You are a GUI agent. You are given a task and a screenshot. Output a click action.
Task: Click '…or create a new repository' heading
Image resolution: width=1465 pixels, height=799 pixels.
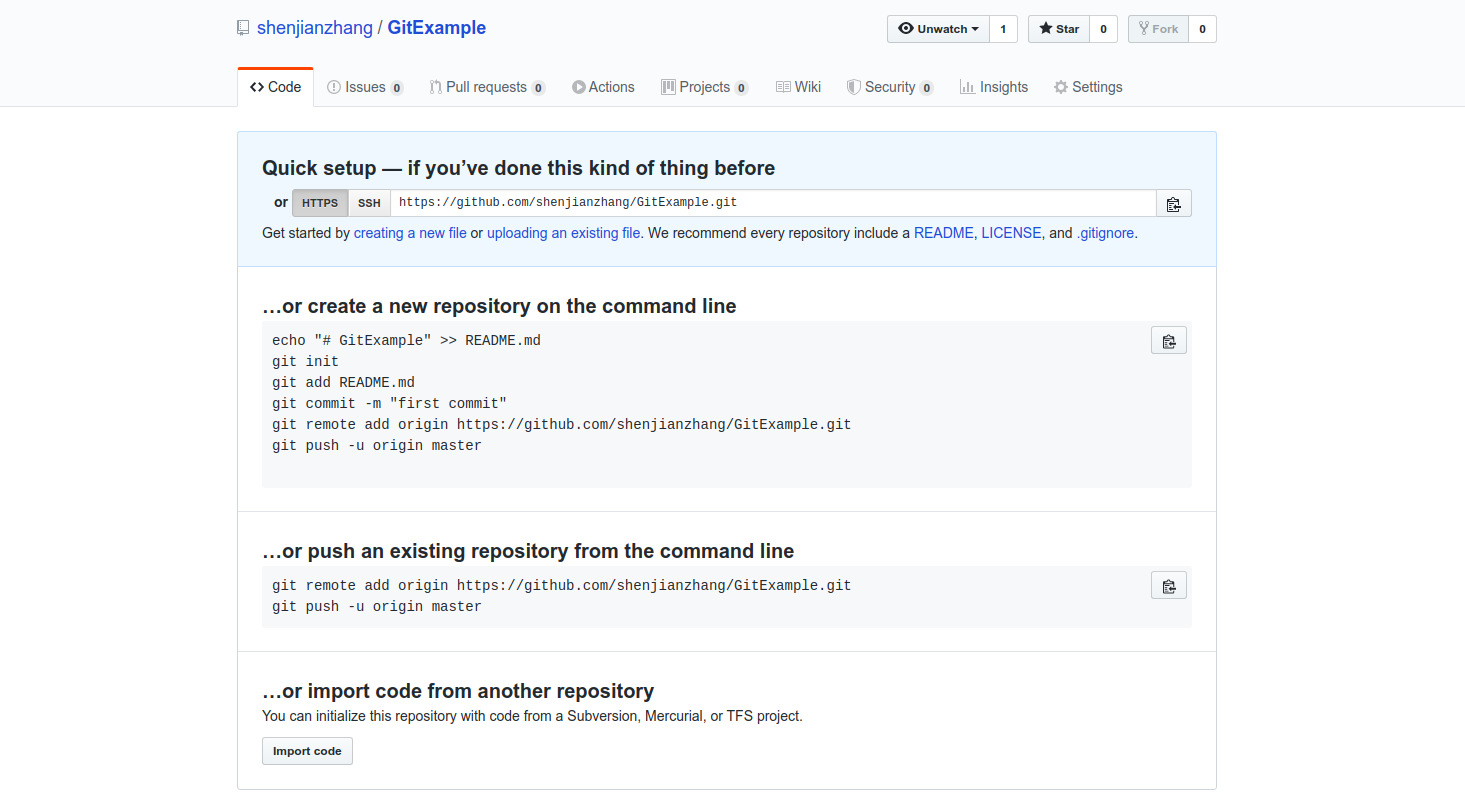pyautogui.click(x=499, y=306)
